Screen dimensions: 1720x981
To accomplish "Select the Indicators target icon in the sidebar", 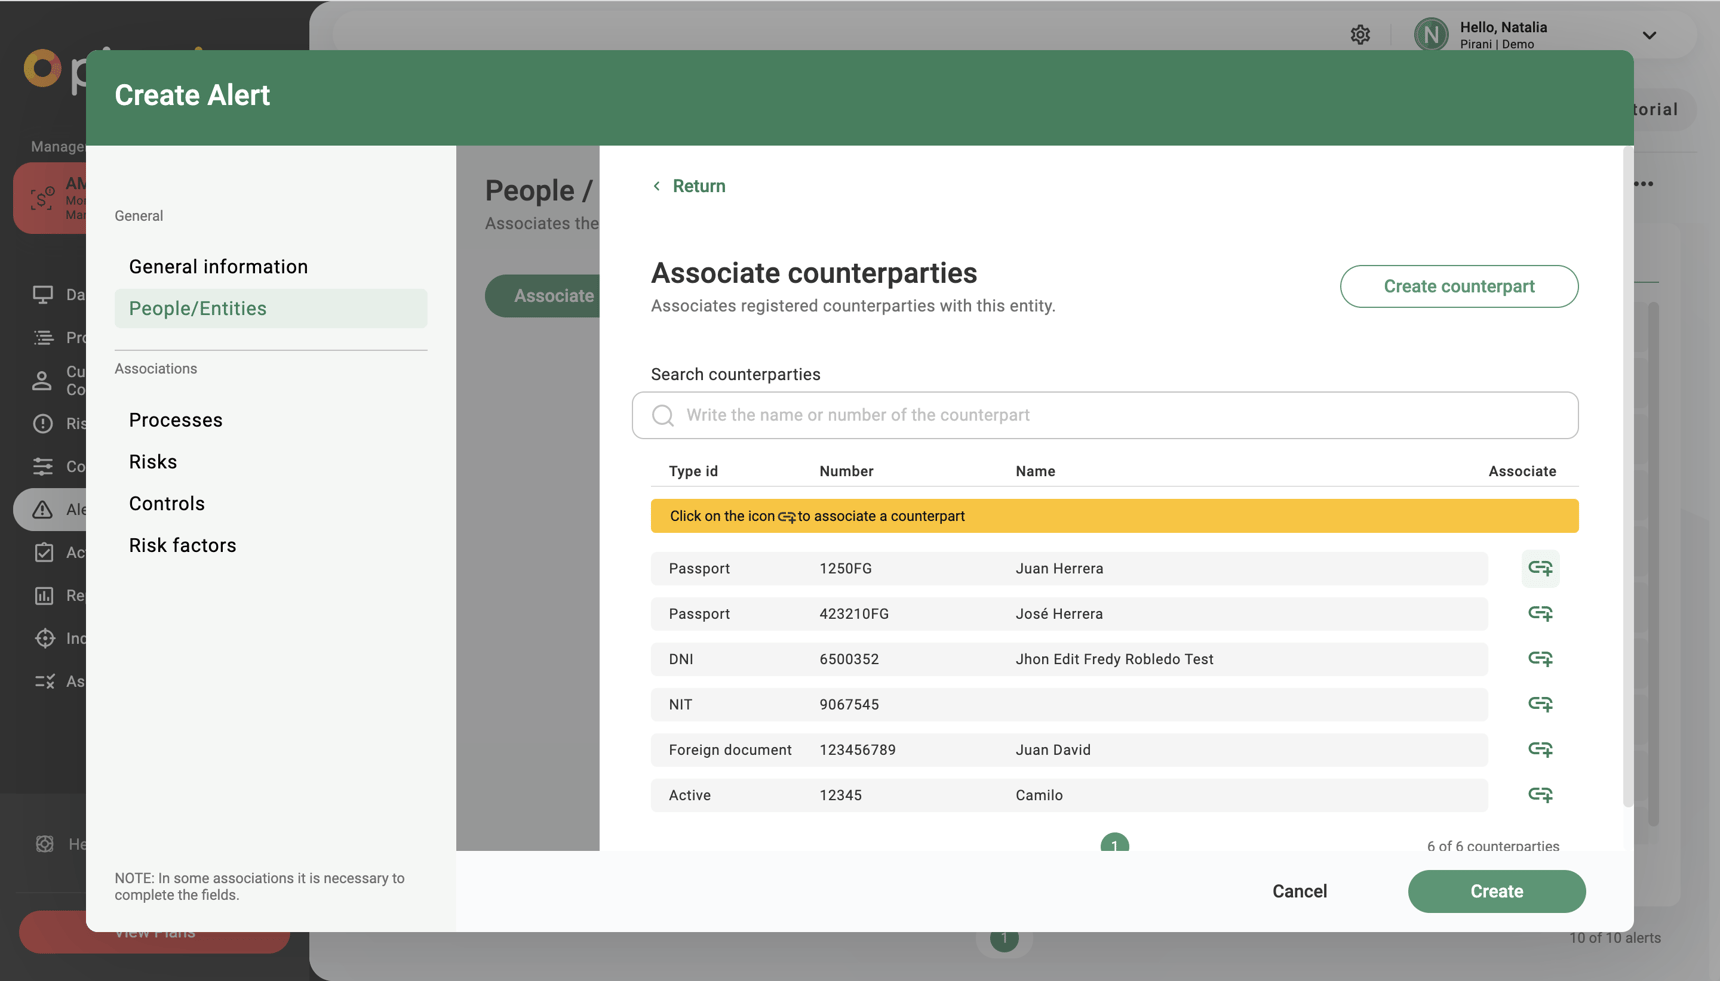I will point(43,638).
